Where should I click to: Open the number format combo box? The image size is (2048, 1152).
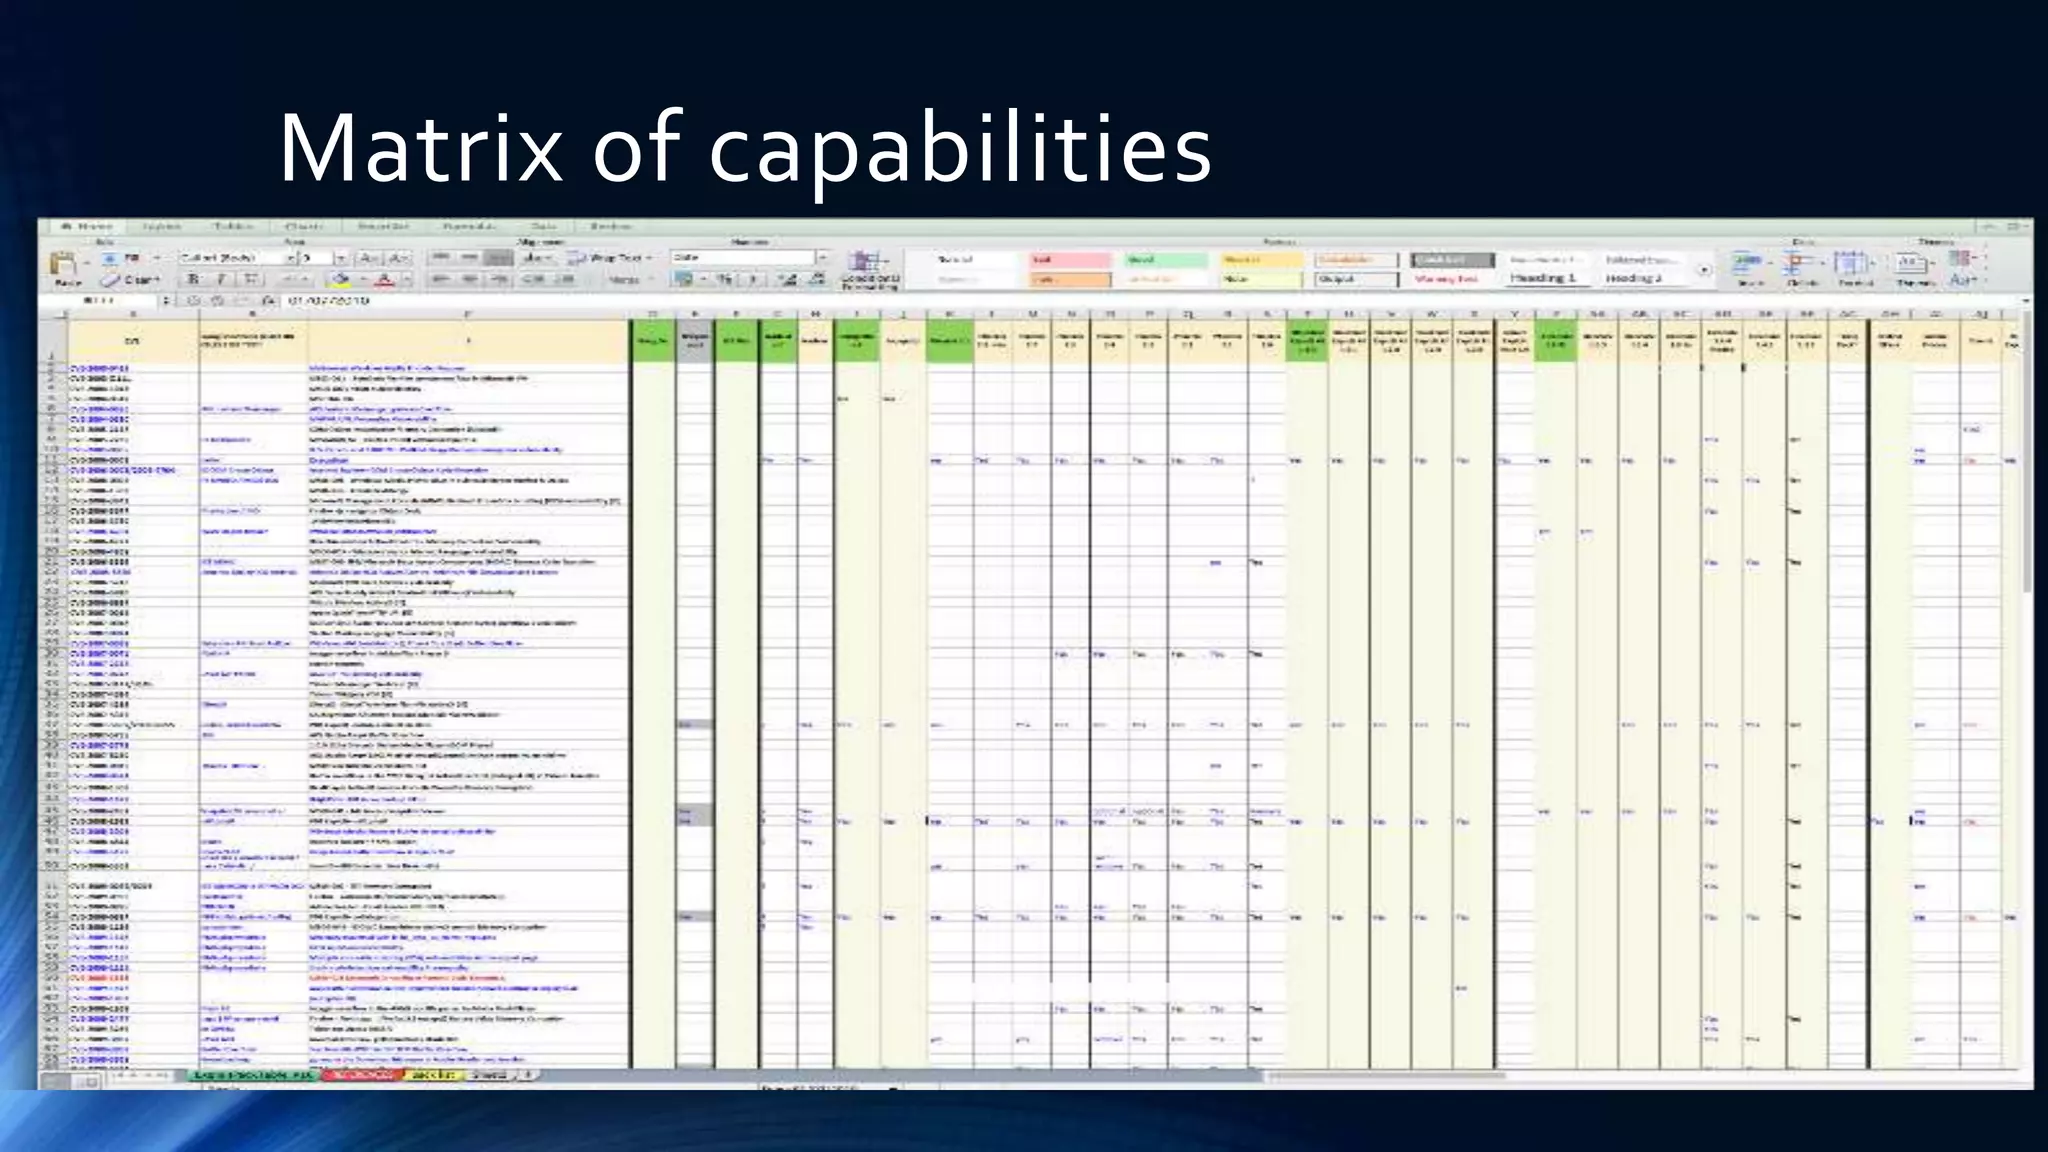(x=750, y=258)
